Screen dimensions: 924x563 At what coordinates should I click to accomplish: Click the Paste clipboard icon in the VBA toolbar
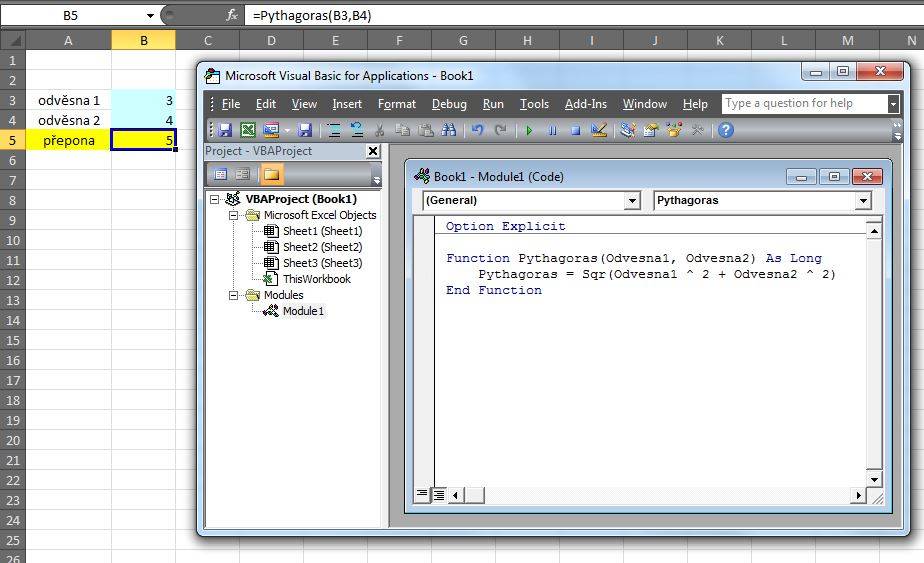pos(425,130)
